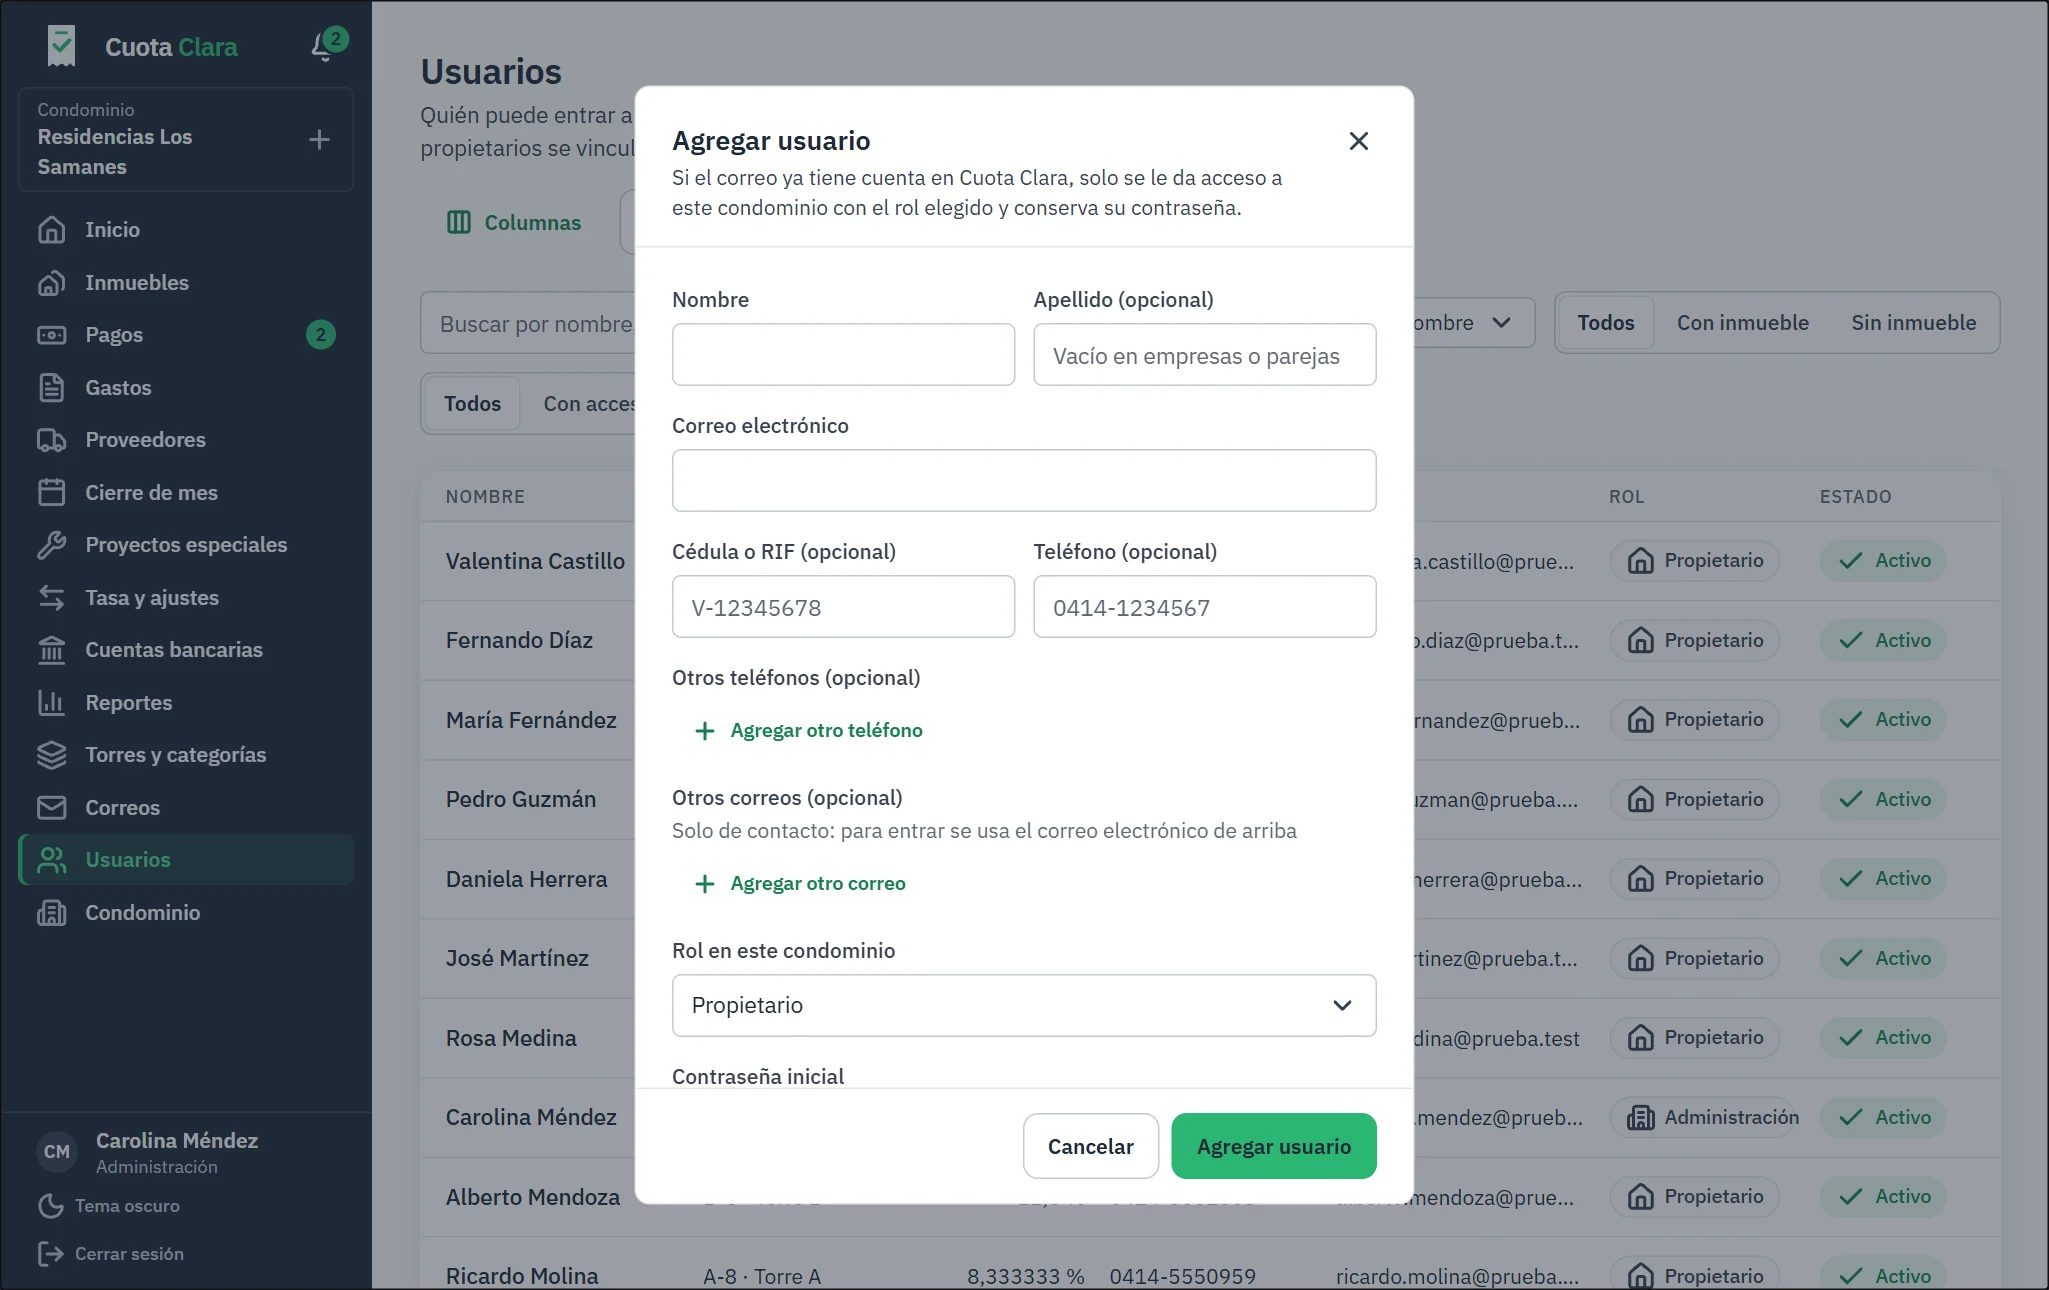Click the Cédula o RIF field
2049x1290 pixels.
tap(843, 606)
